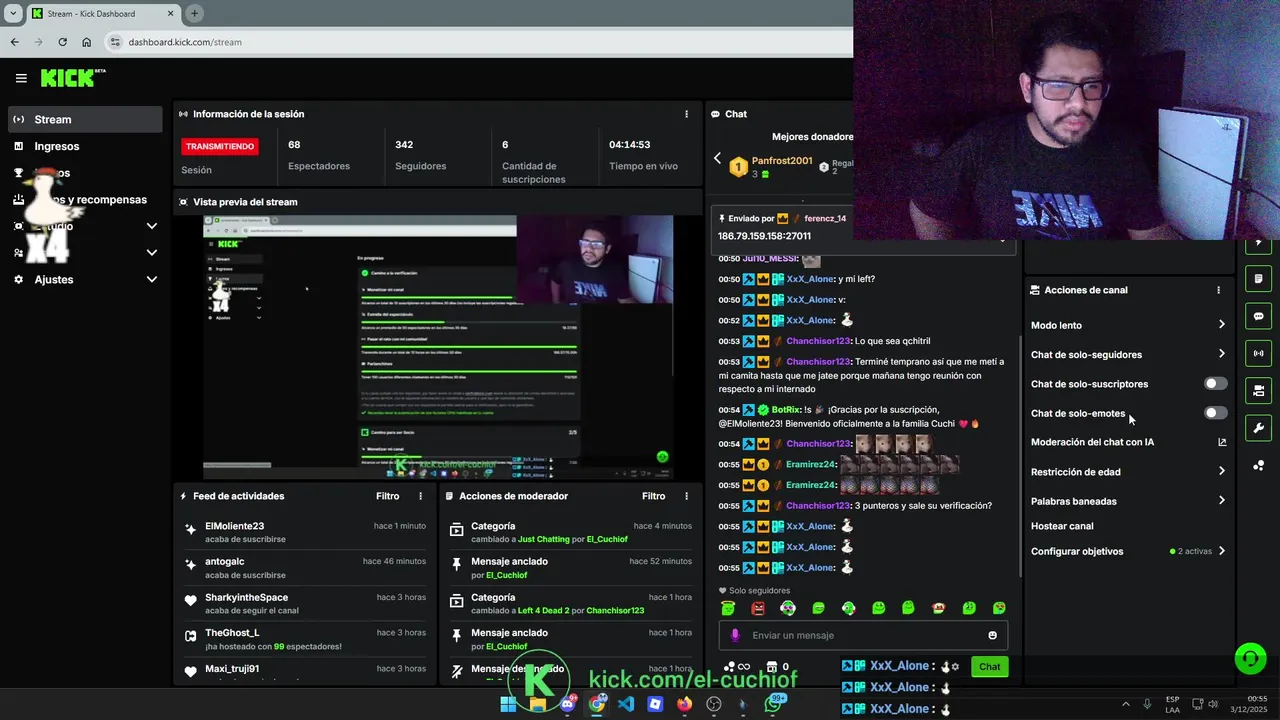Open the browser tab search dropdown
Viewport: 1280px width, 720px height.
pyautogui.click(x=13, y=13)
